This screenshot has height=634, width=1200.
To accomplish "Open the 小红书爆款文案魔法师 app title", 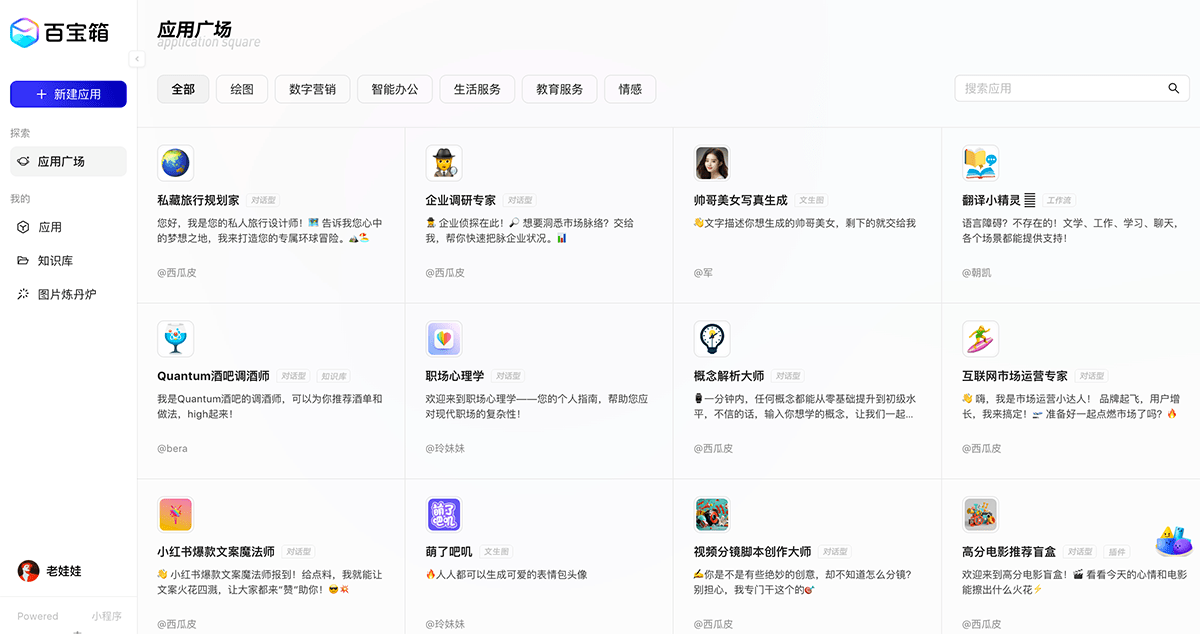I will point(216,552).
